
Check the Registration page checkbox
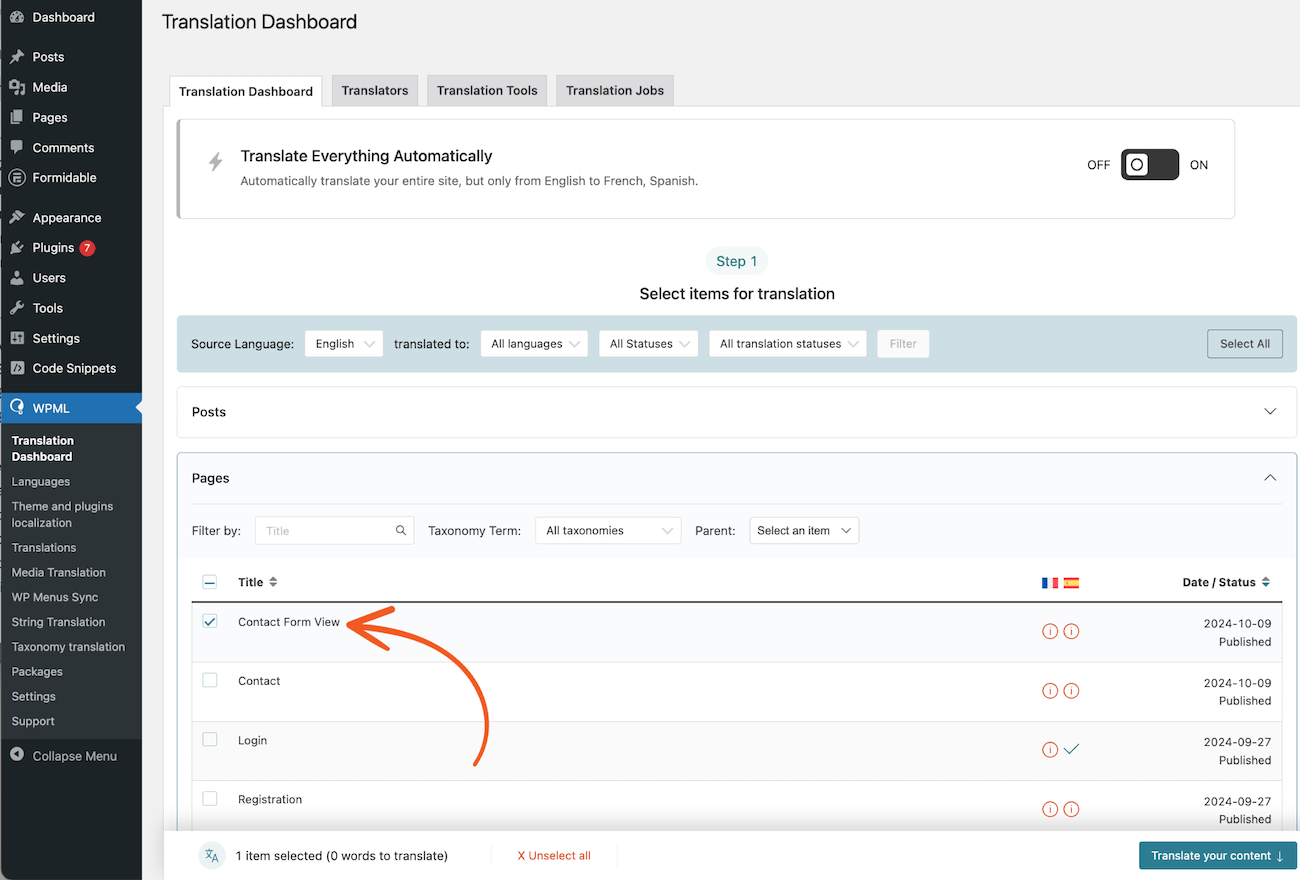coord(210,799)
